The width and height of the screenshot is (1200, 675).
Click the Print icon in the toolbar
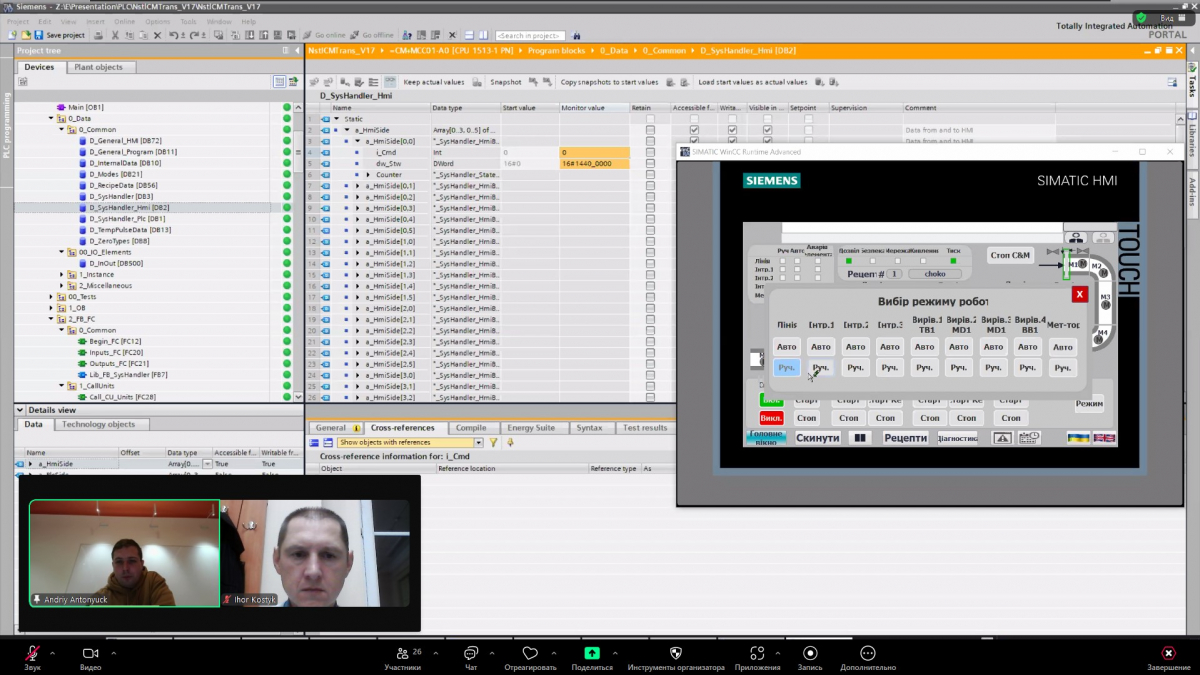click(x=98, y=35)
